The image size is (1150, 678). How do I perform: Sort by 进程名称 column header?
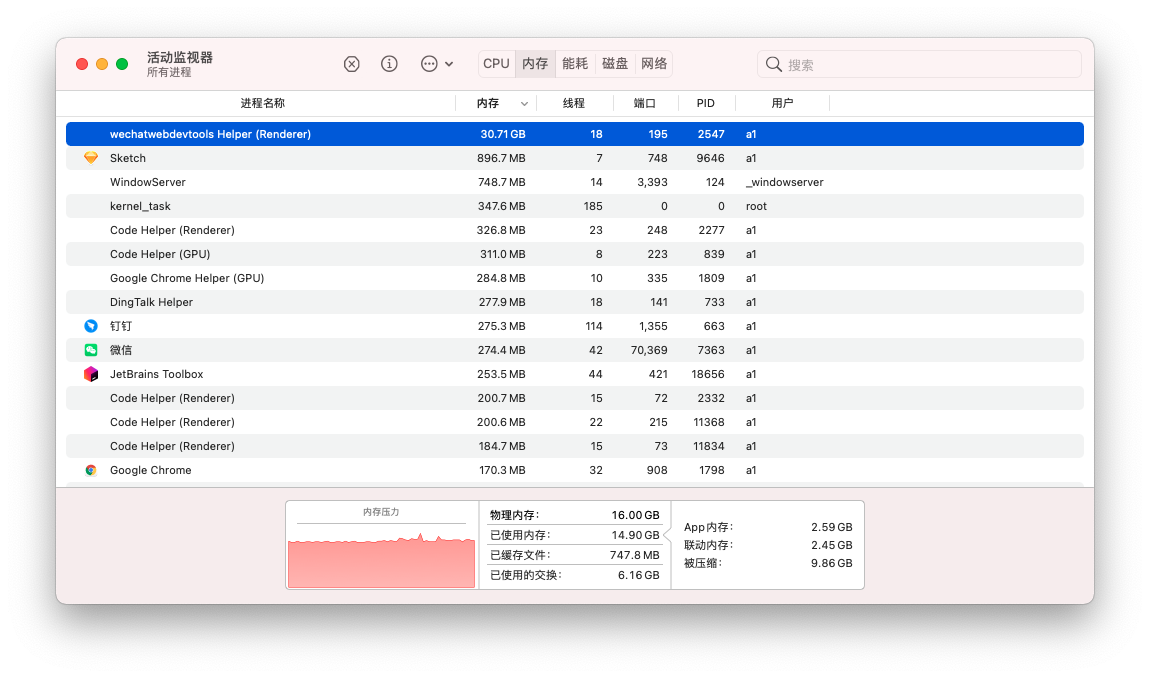pyautogui.click(x=263, y=103)
